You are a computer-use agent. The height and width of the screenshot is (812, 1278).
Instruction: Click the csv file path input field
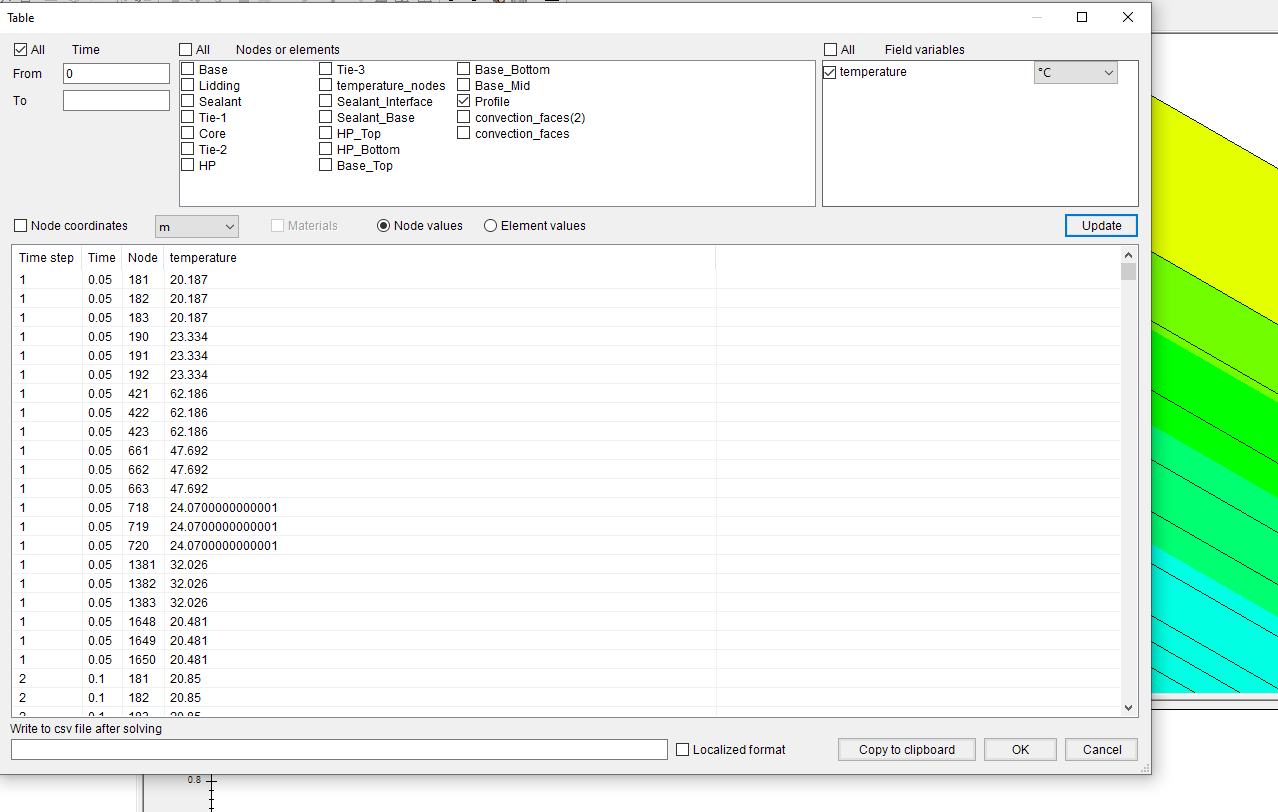tap(339, 749)
